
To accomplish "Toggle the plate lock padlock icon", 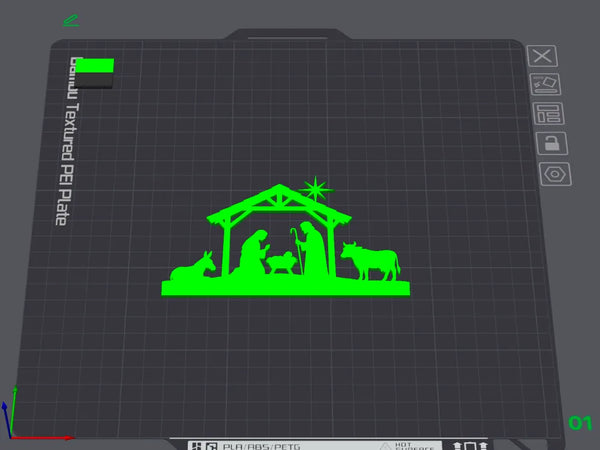I will (550, 142).
